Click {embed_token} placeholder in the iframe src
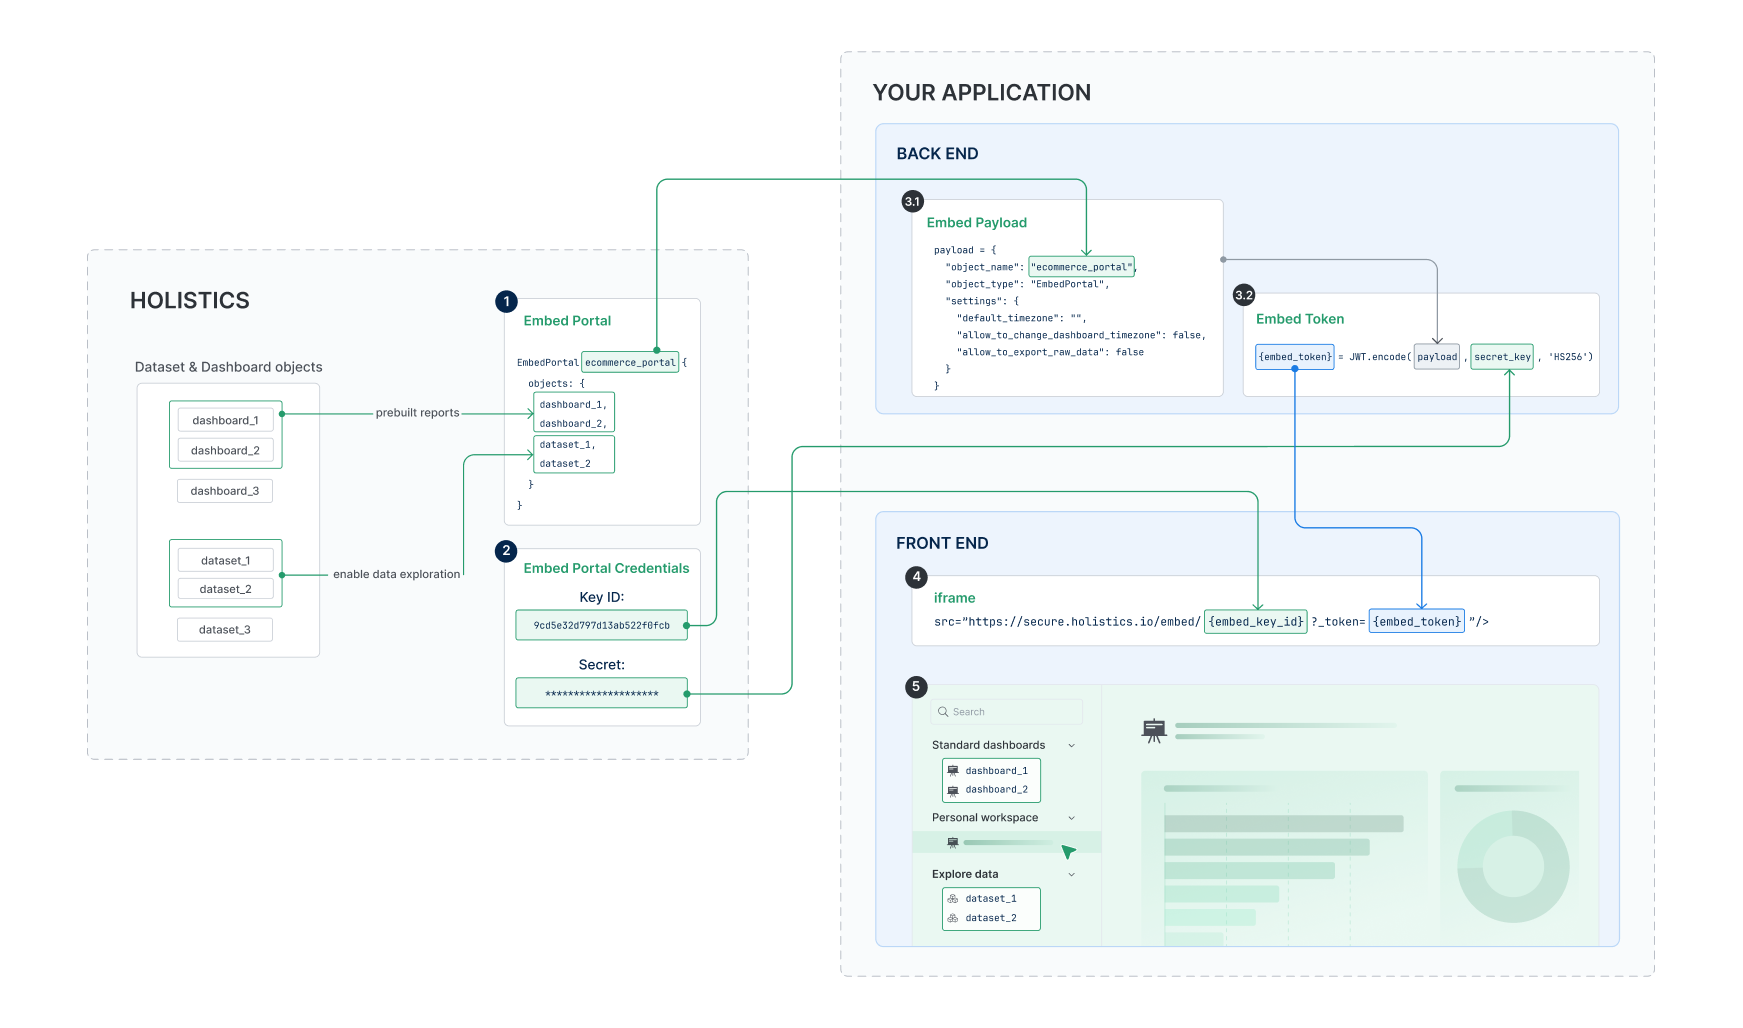This screenshot has width=1743, height=1028. tap(1417, 622)
